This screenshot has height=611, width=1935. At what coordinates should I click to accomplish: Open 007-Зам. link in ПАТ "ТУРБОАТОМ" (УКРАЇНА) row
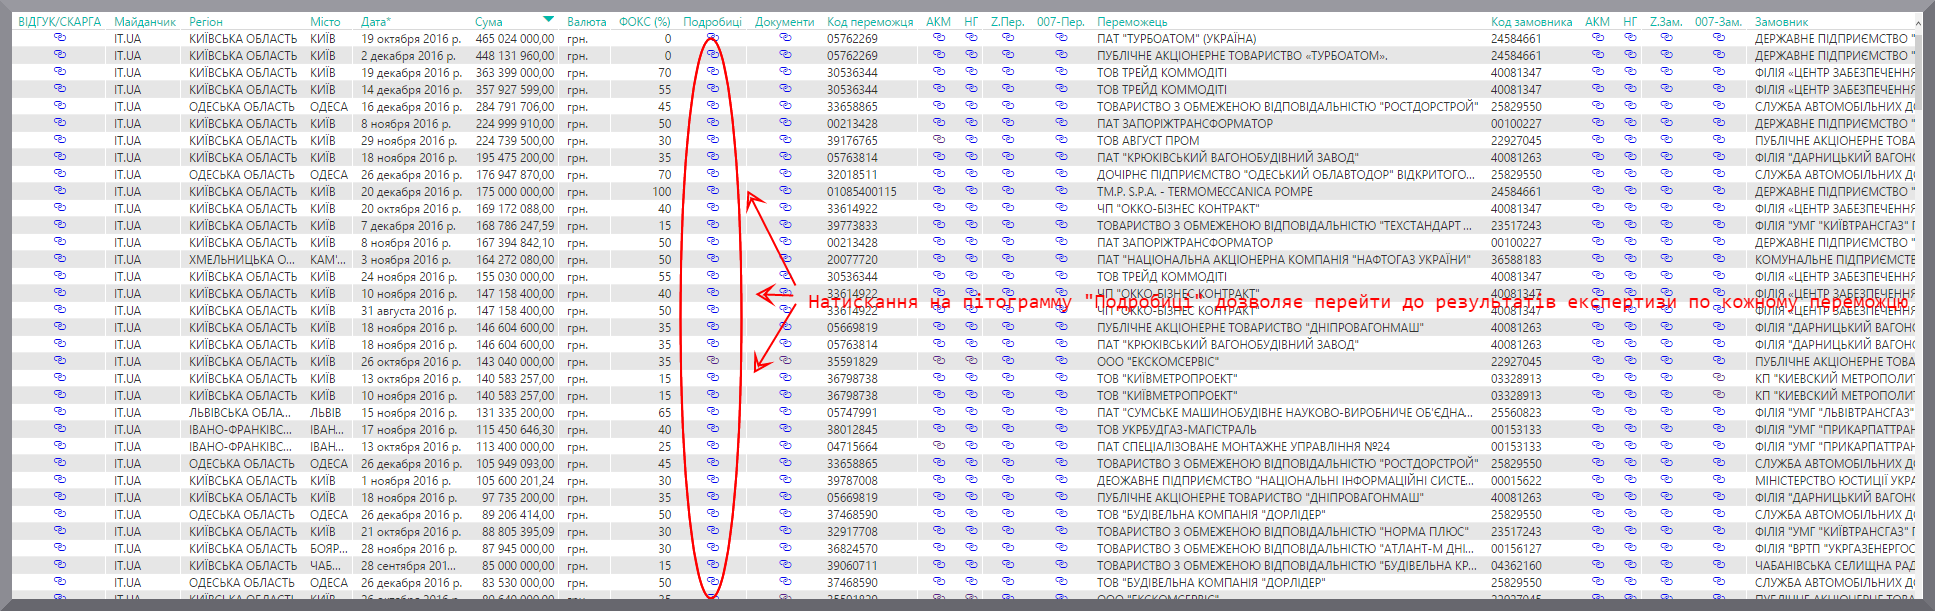(1718, 38)
